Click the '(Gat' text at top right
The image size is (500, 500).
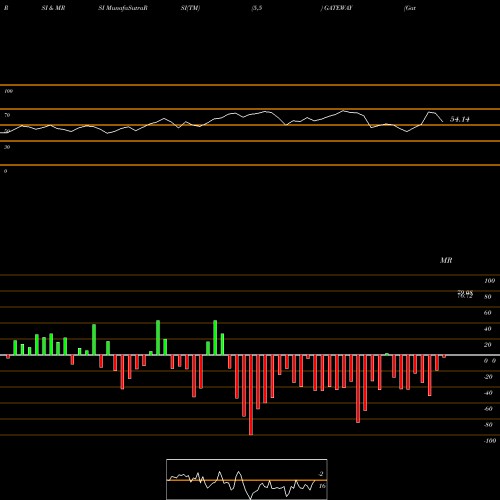410,8
